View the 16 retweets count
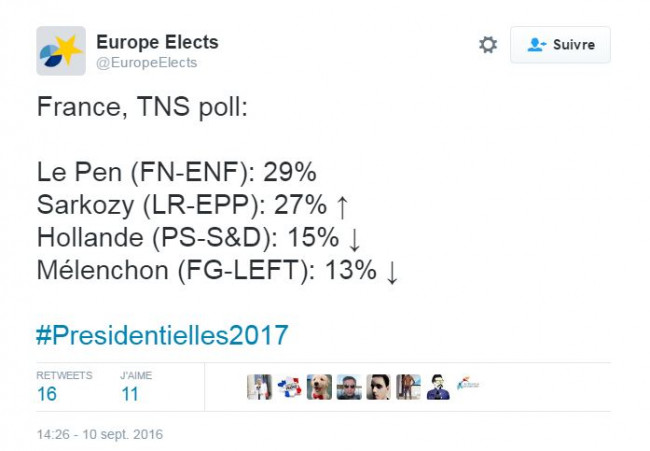This screenshot has width=650, height=451. point(46,394)
